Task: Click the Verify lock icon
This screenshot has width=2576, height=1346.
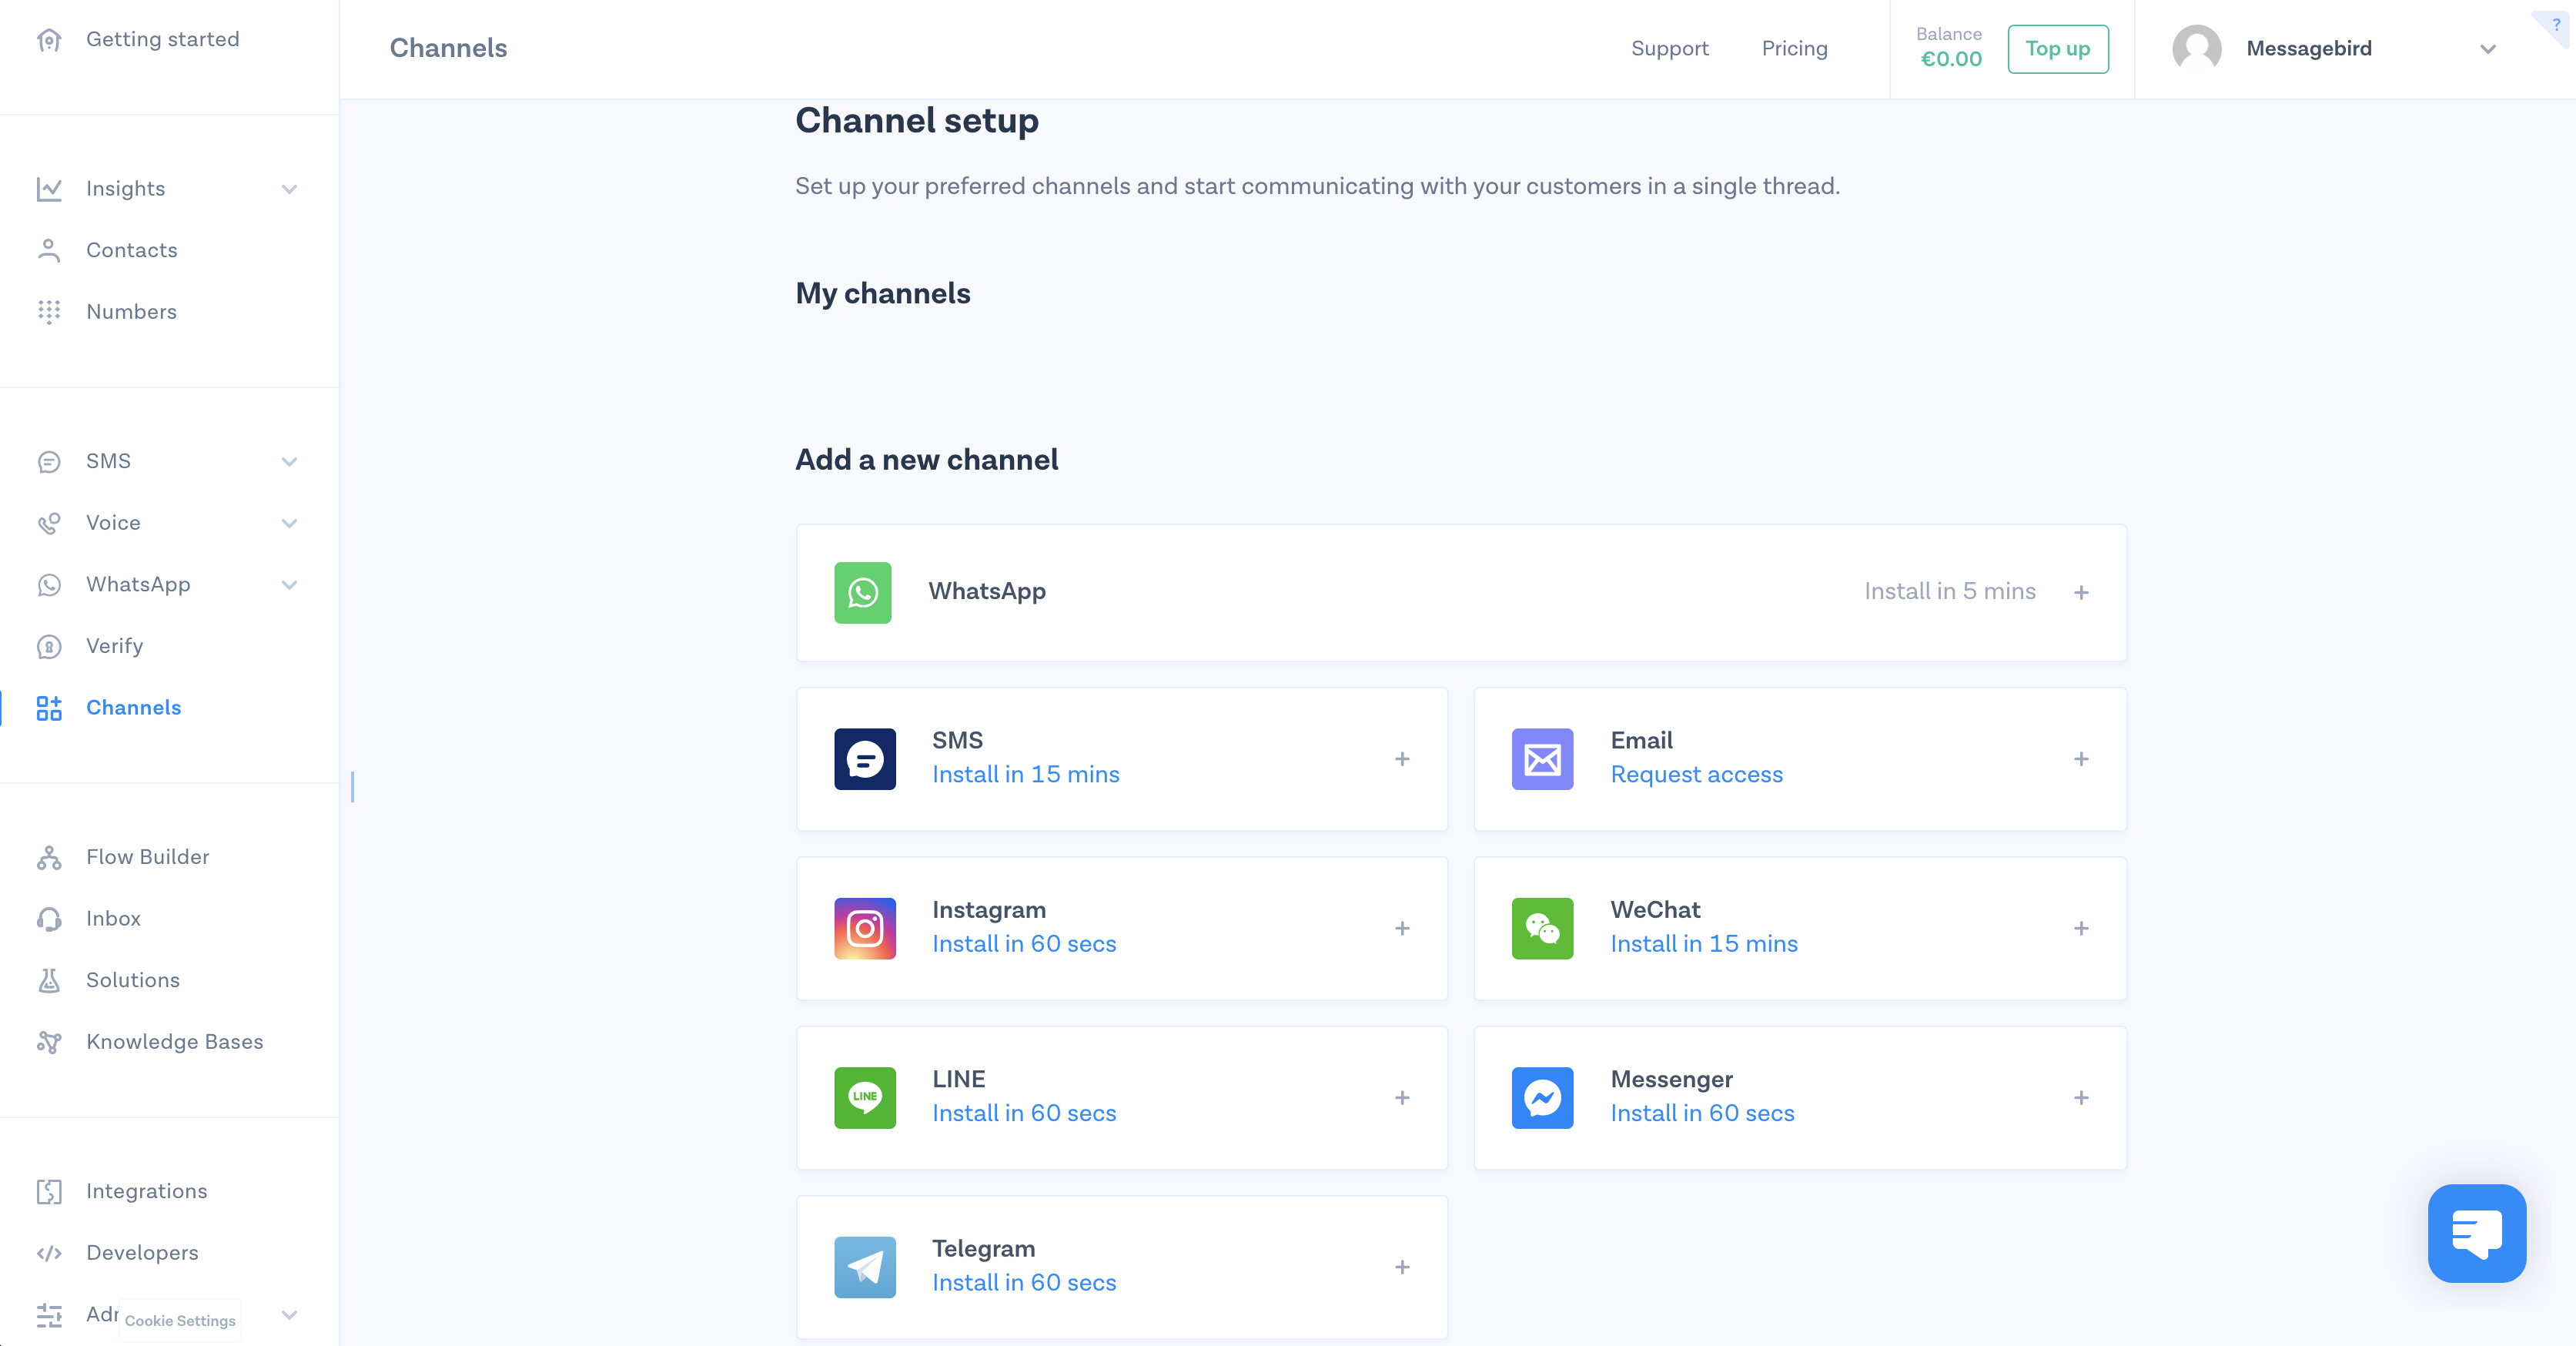Action: click(49, 647)
